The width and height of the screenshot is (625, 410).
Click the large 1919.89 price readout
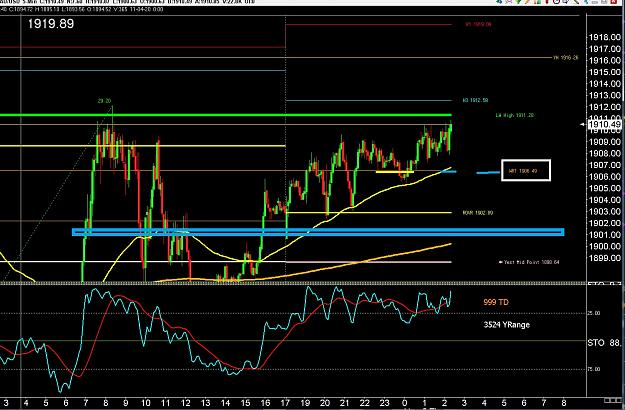(51, 24)
